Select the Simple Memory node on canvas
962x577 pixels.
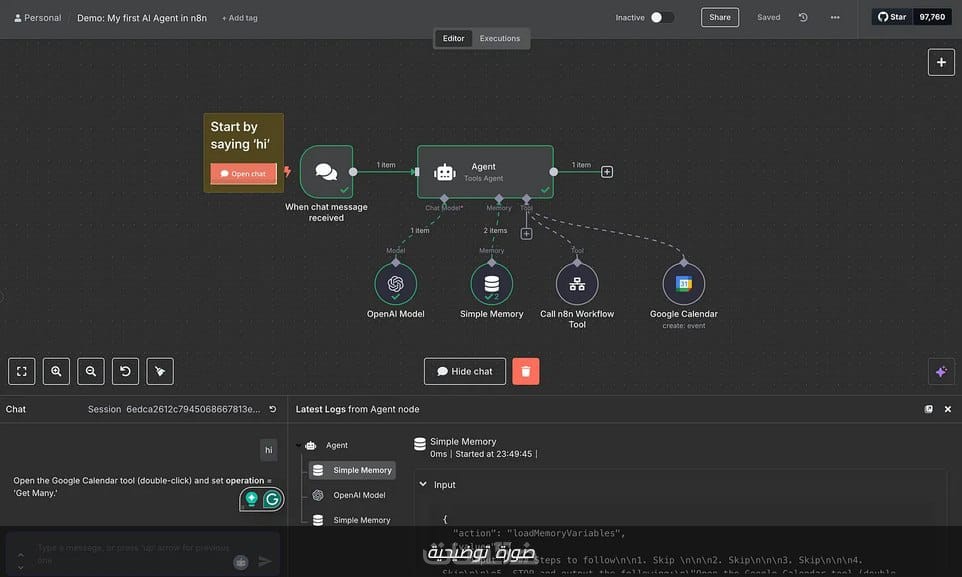pos(491,284)
